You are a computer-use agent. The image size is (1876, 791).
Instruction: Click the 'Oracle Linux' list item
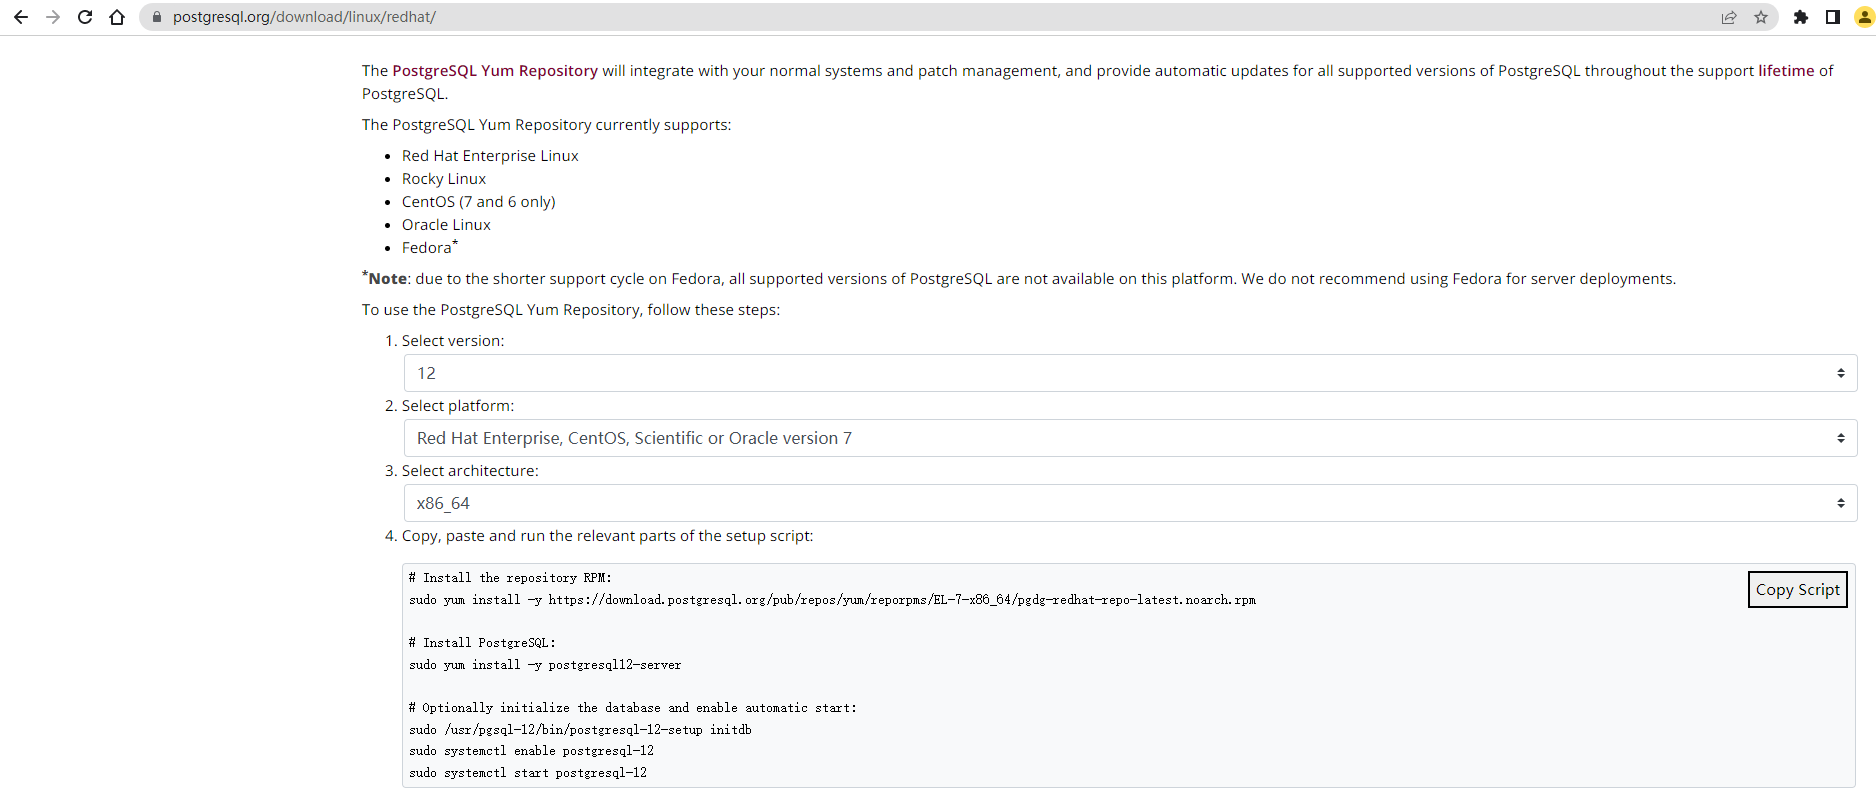click(446, 225)
